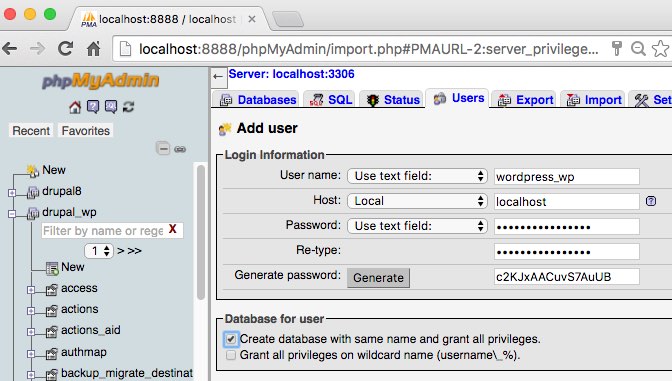Close the localhost:8888 browser tab

pyautogui.click(x=252, y=19)
